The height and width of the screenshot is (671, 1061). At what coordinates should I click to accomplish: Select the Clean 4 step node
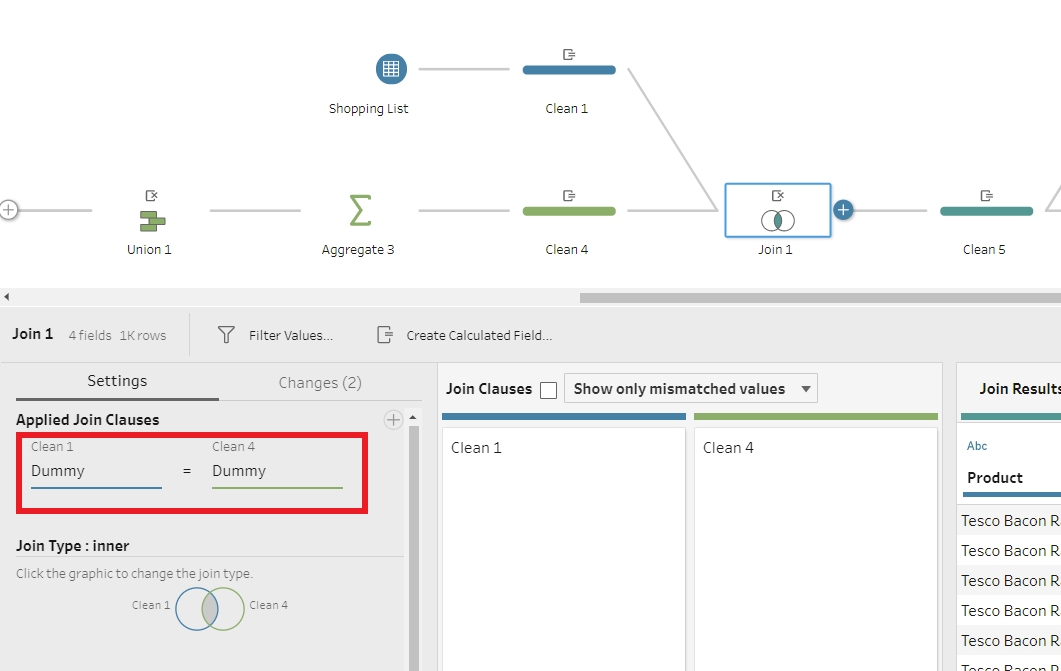coord(569,211)
